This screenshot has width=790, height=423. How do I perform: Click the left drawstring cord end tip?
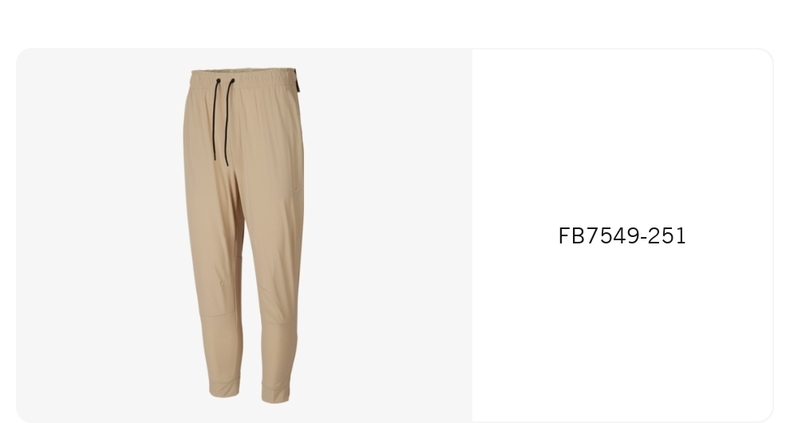pos(215,157)
